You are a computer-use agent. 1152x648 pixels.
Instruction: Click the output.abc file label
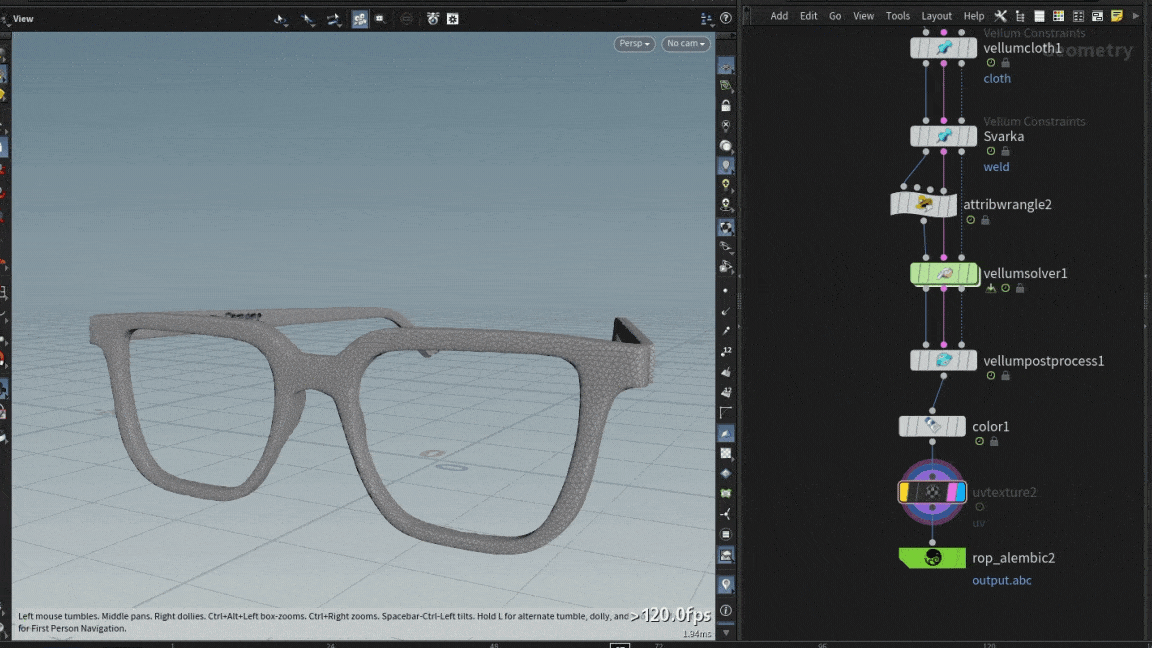[1001, 580]
